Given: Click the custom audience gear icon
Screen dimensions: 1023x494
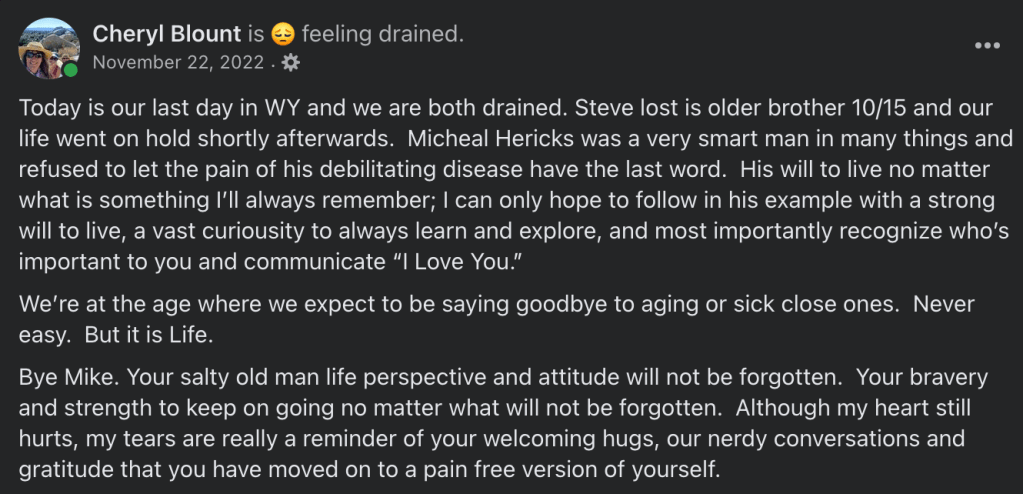Looking at the screenshot, I should coord(290,63).
